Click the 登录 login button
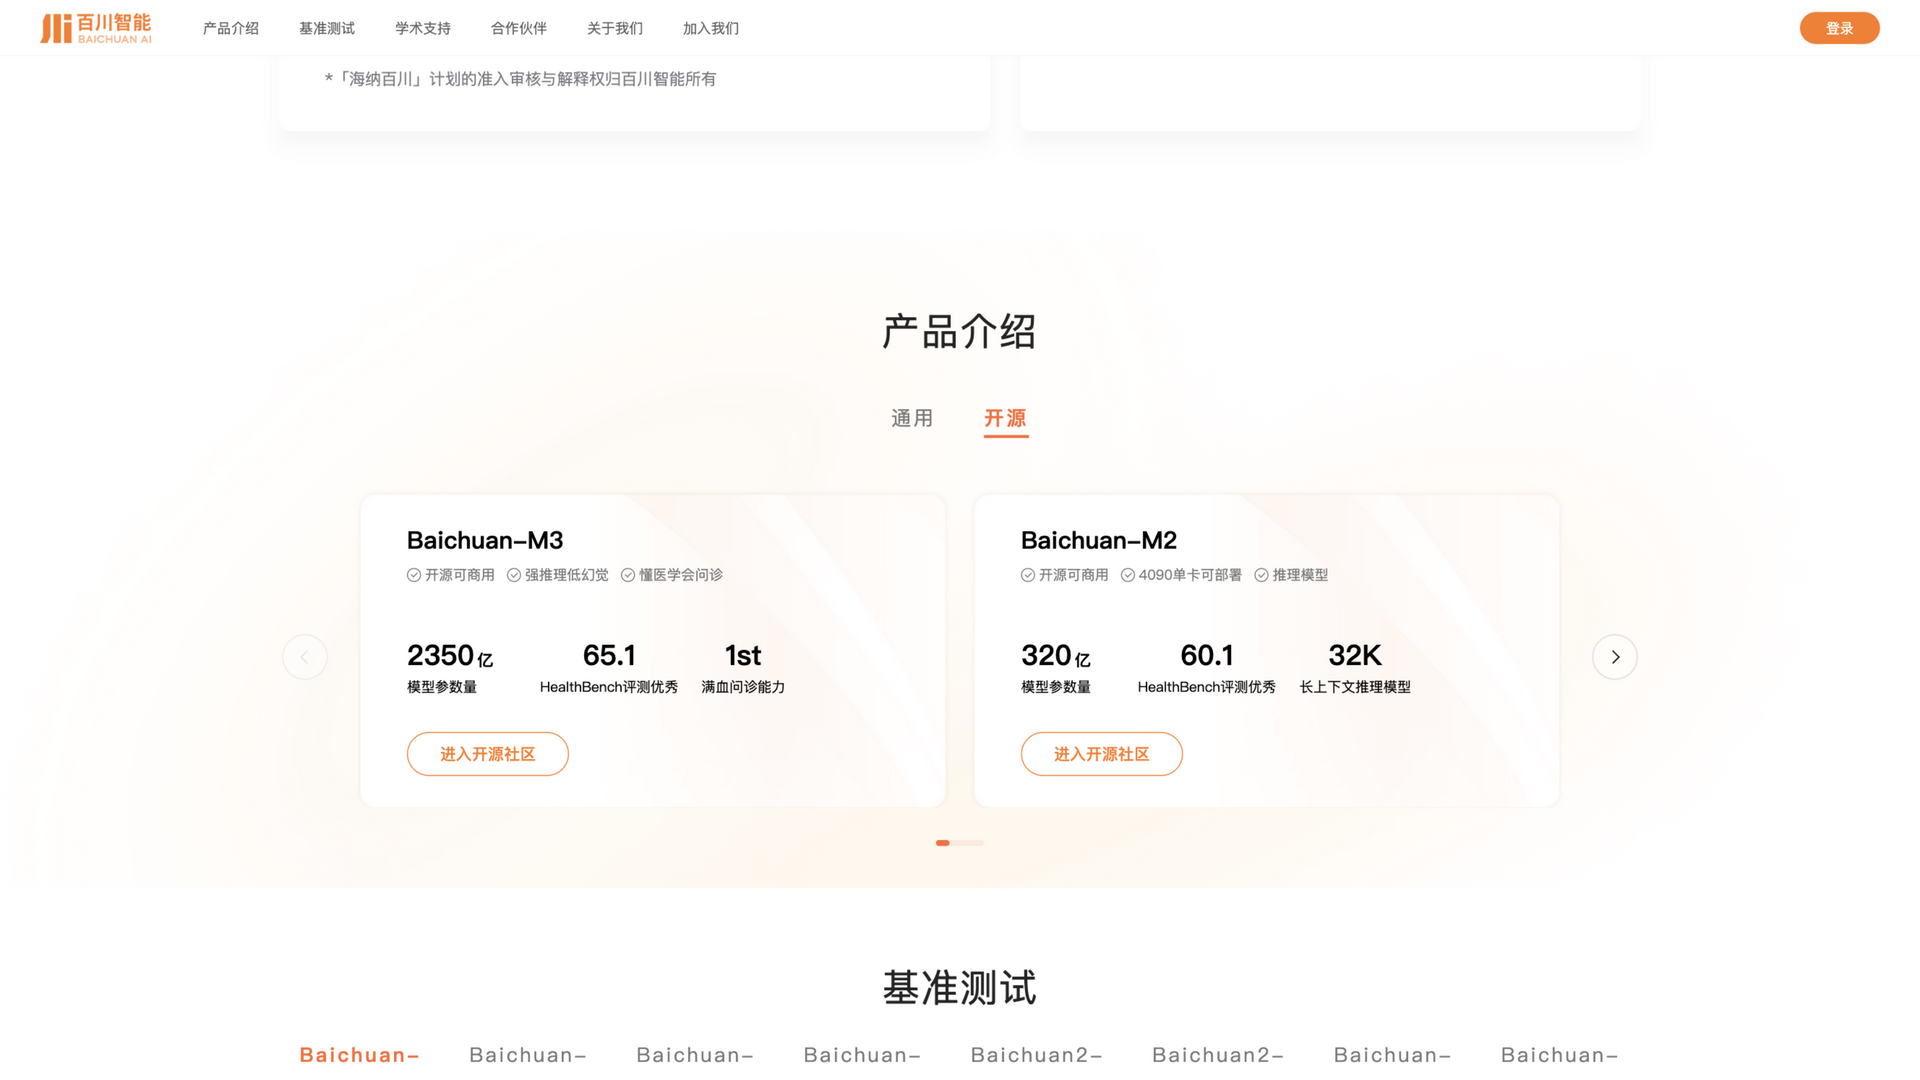The height and width of the screenshot is (1080, 1920). [x=1839, y=28]
